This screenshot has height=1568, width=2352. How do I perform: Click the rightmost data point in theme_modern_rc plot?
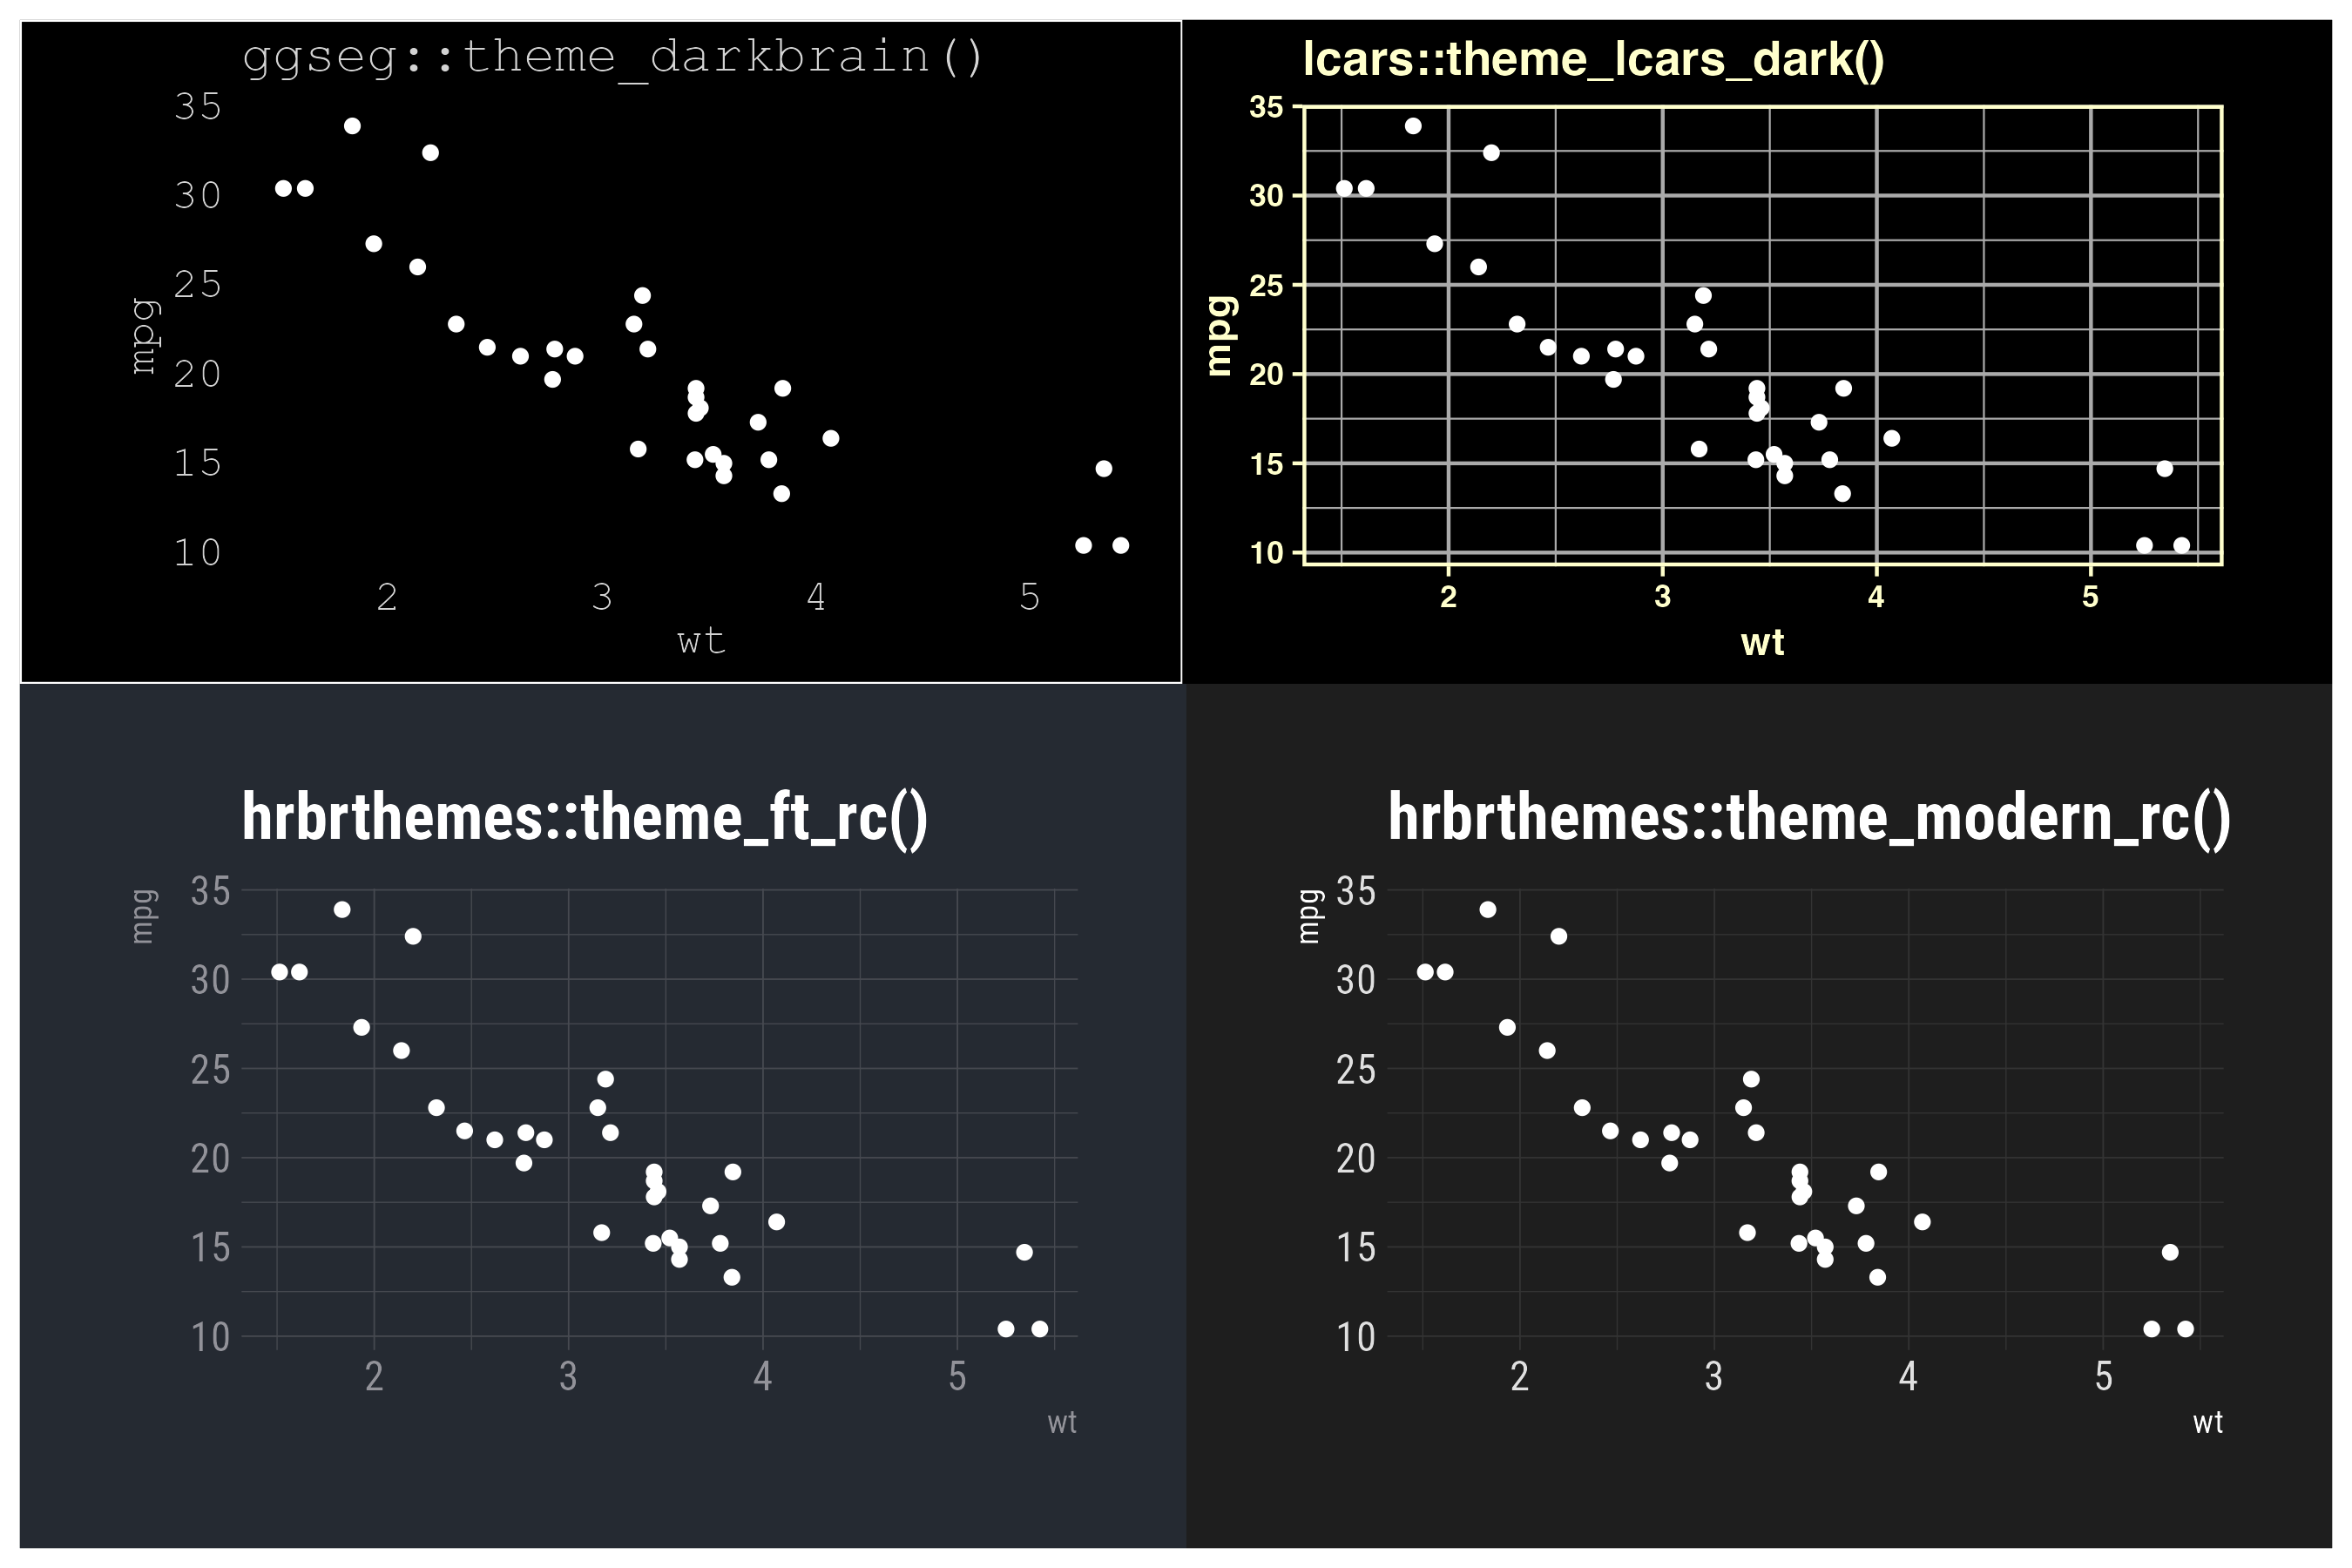(x=2185, y=1329)
